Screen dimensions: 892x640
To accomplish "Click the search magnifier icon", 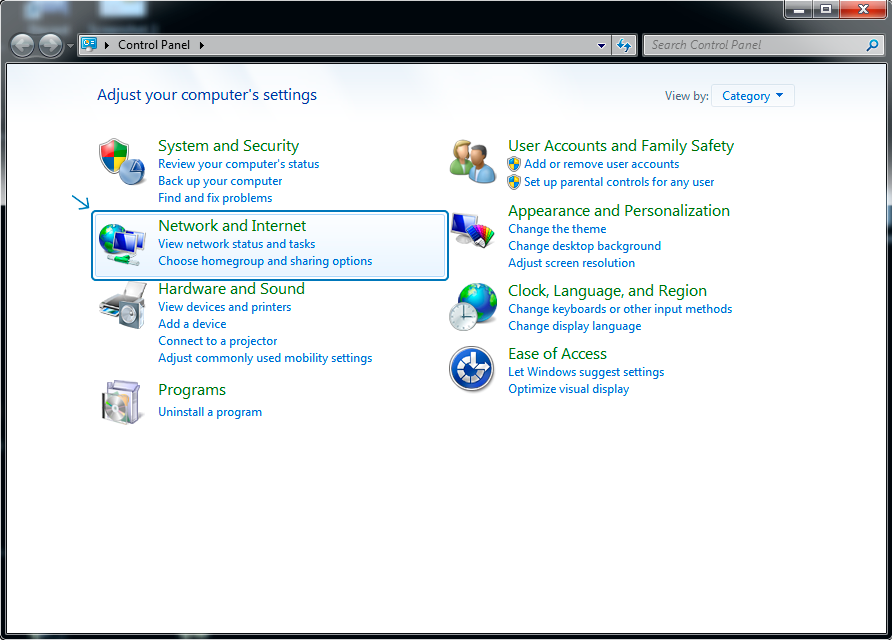I will click(x=872, y=45).
